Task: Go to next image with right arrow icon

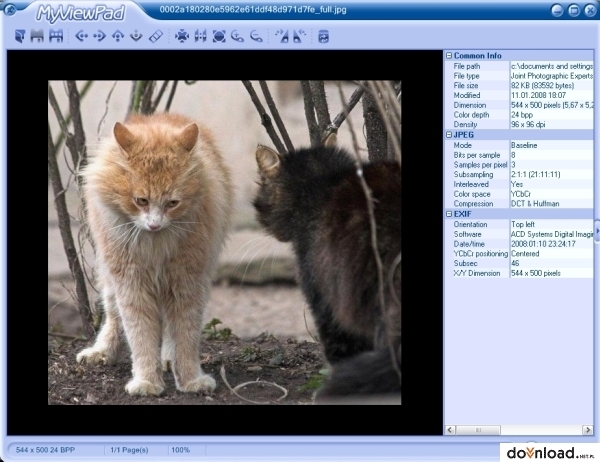Action: 99,36
